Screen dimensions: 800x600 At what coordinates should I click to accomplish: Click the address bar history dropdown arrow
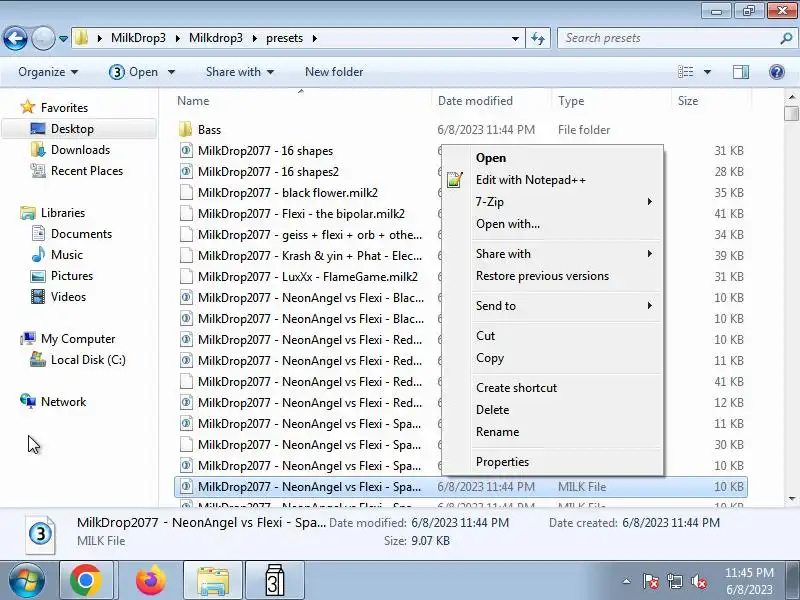515,39
